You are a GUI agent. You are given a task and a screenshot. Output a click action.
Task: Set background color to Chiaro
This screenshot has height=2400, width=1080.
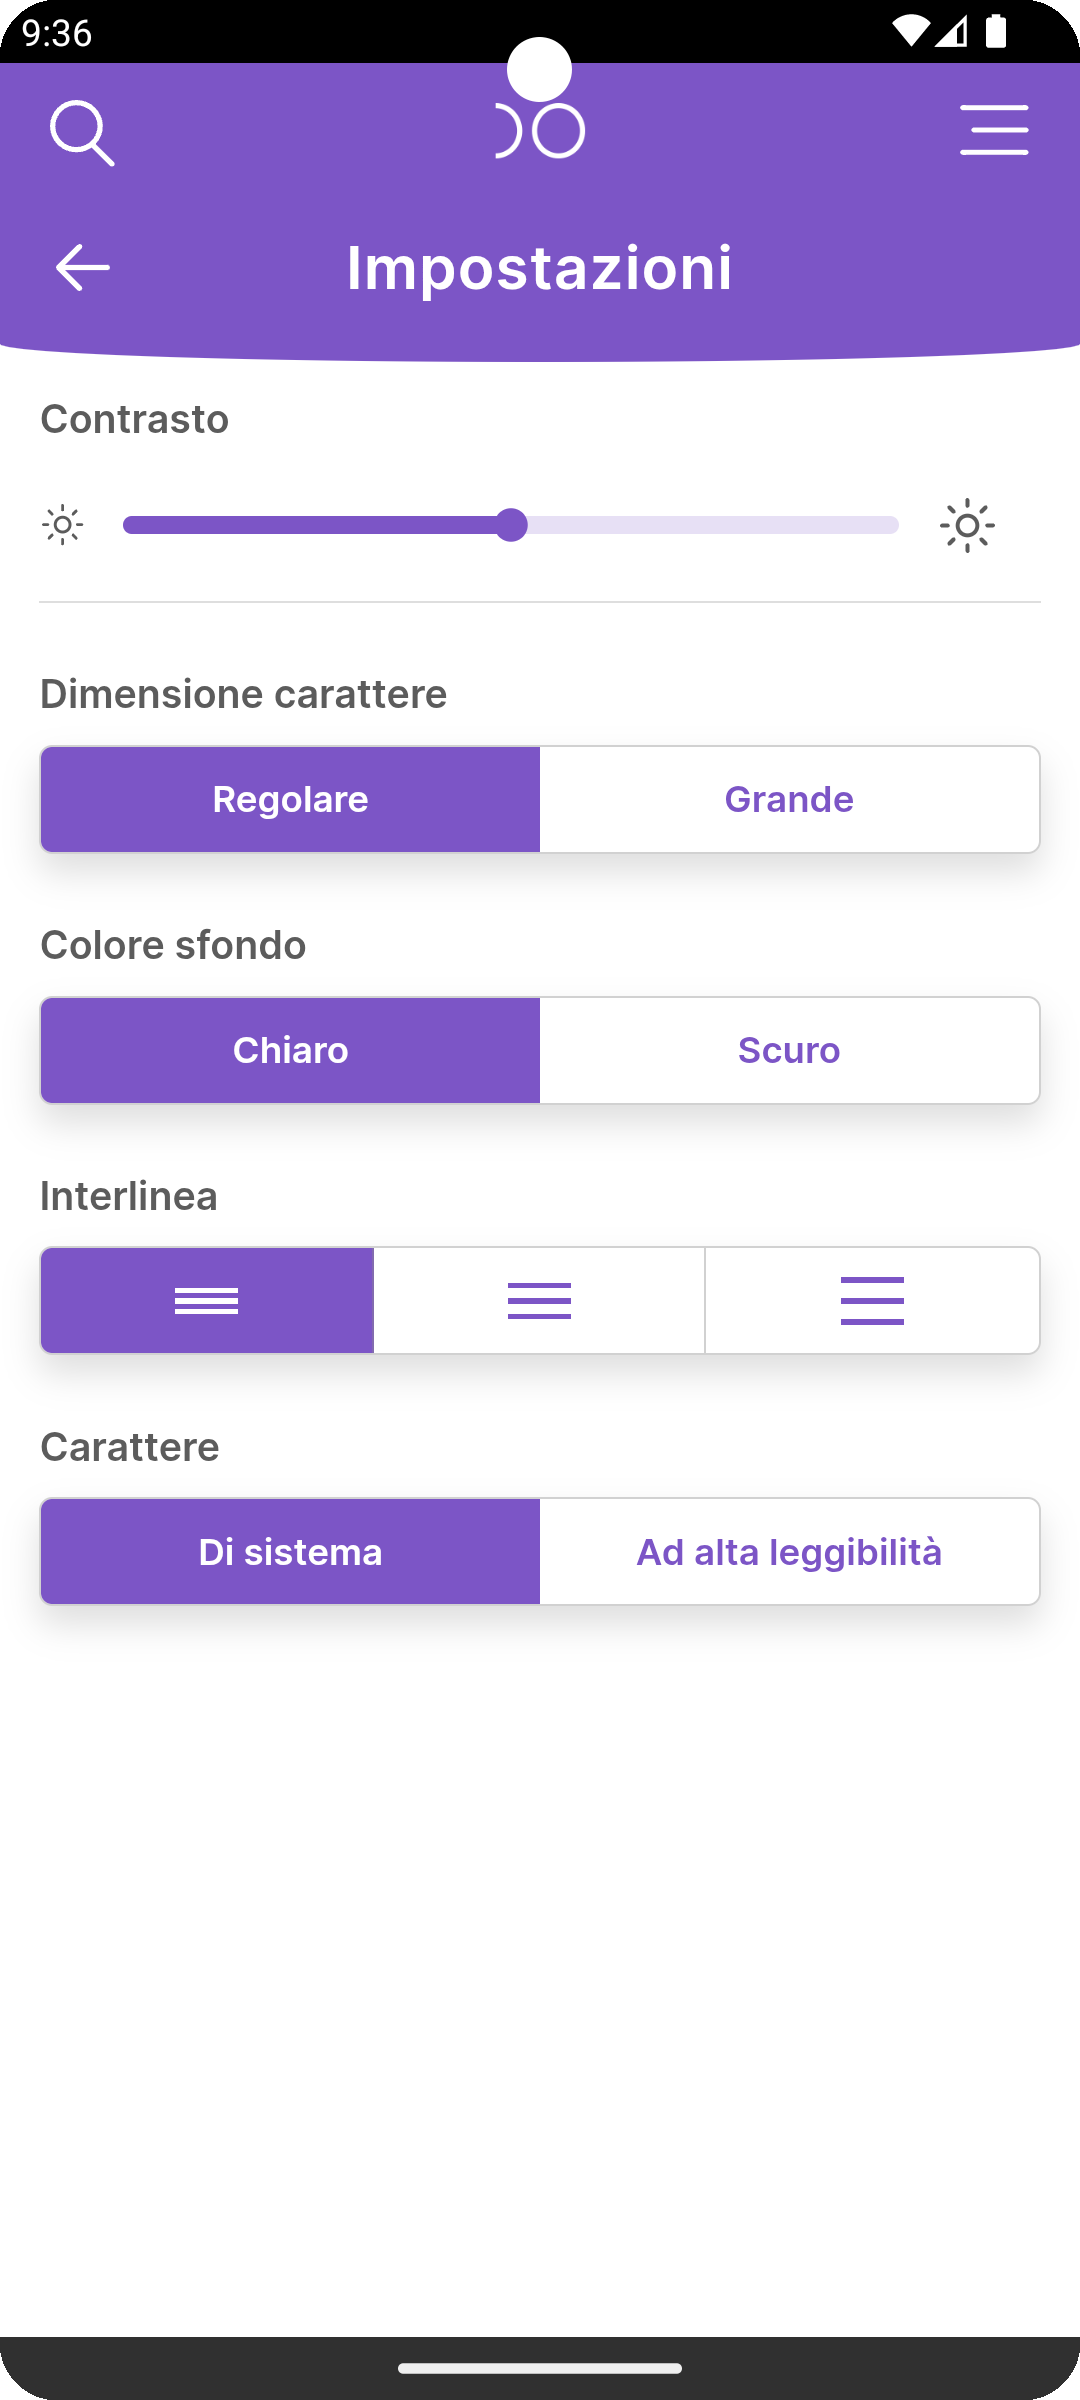coord(290,1050)
